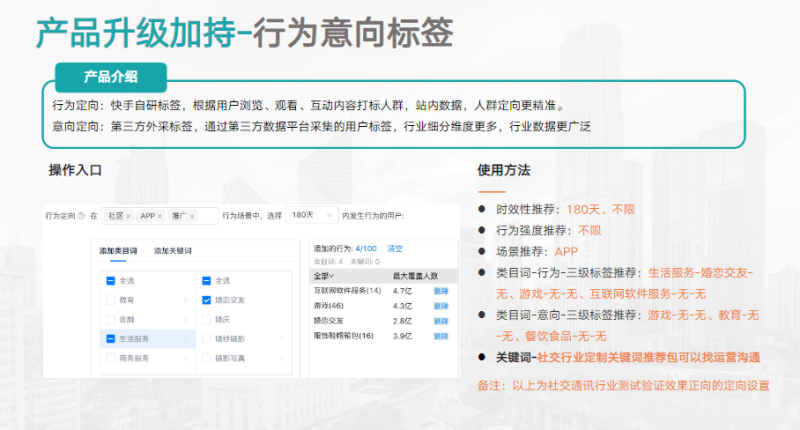Click the 最大覆盖人数 column header
The width and height of the screenshot is (800, 430).
(x=415, y=276)
